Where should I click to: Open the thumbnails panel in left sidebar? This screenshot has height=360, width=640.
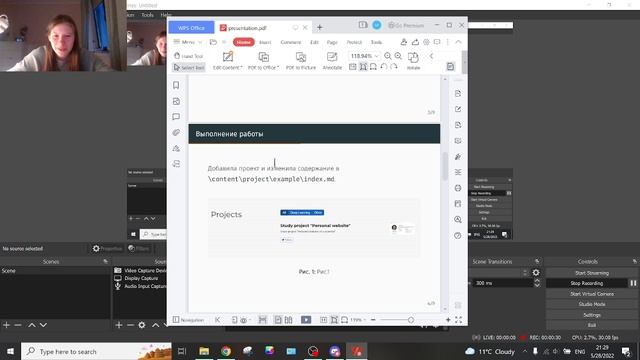(176, 101)
